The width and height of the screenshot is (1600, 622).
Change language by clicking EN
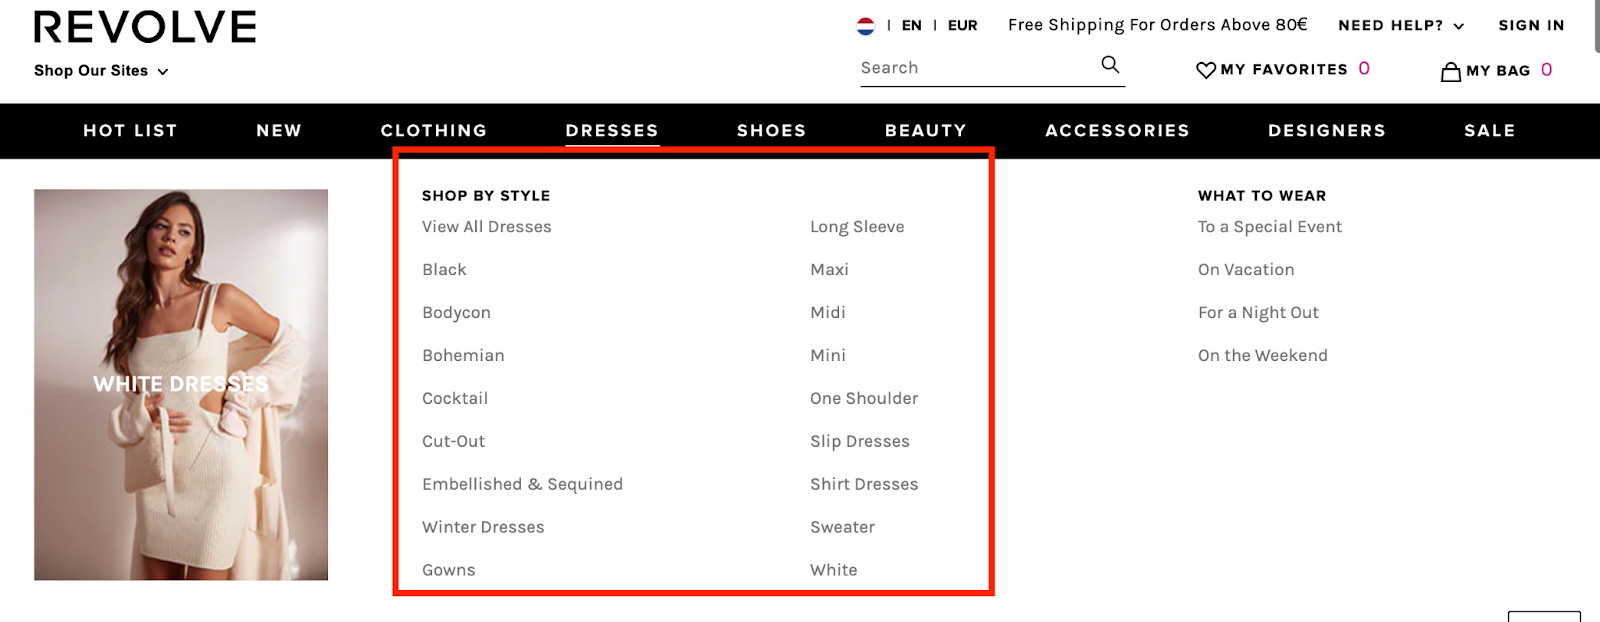910,25
